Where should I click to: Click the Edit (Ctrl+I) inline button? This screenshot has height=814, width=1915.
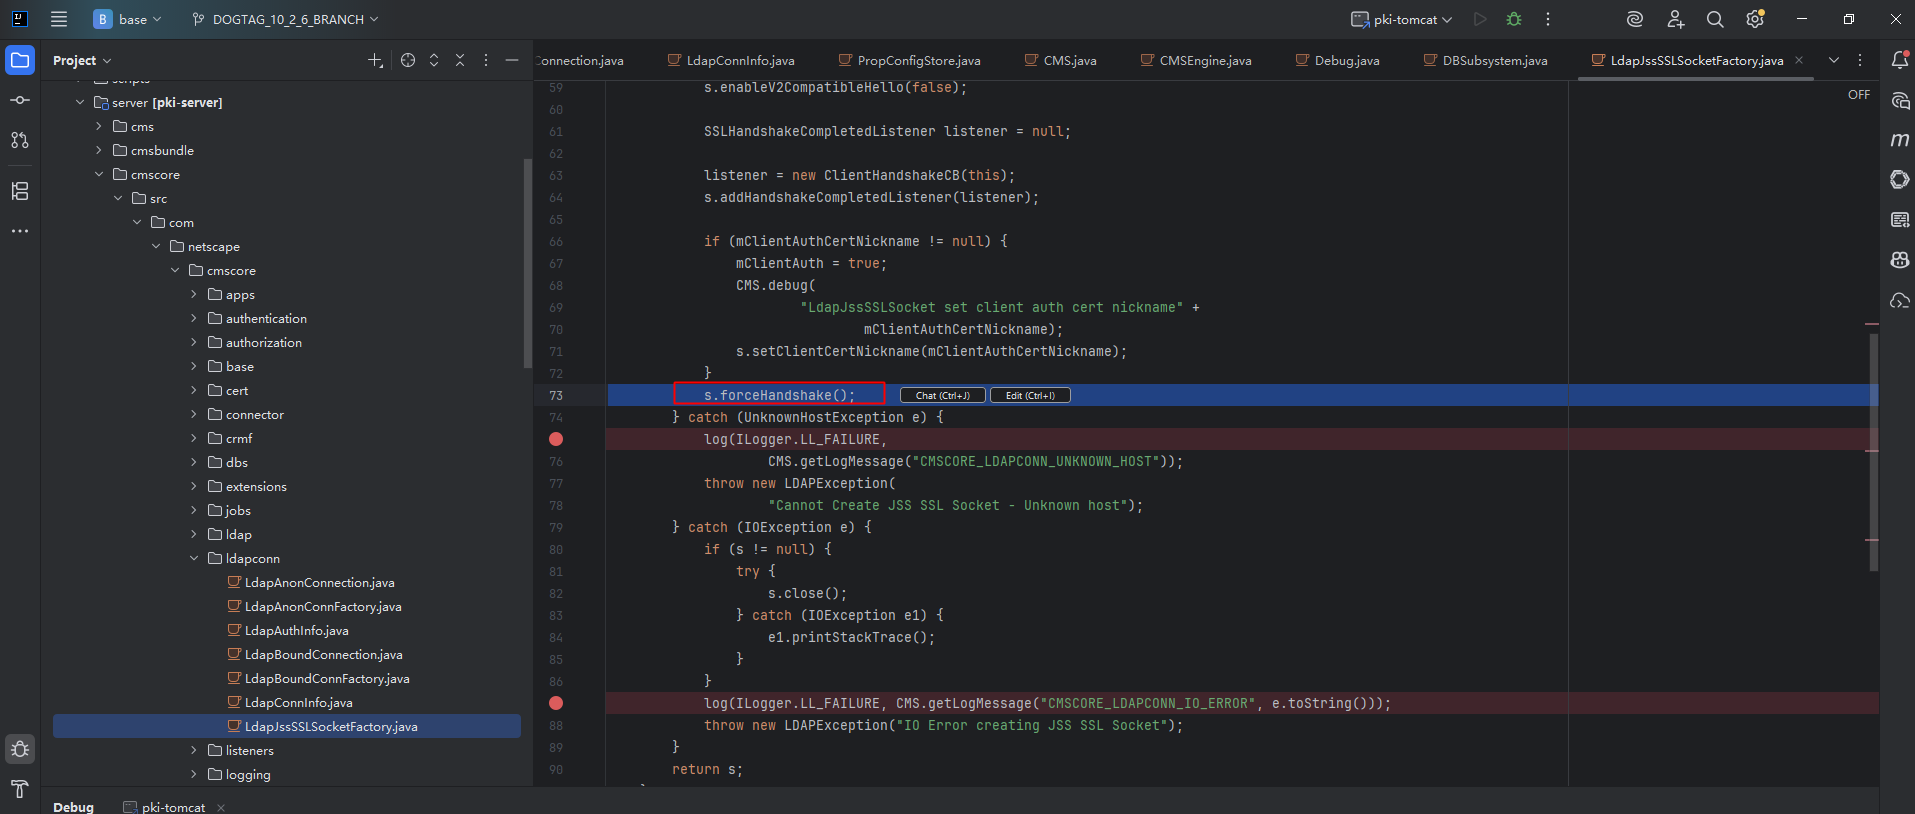click(1030, 395)
